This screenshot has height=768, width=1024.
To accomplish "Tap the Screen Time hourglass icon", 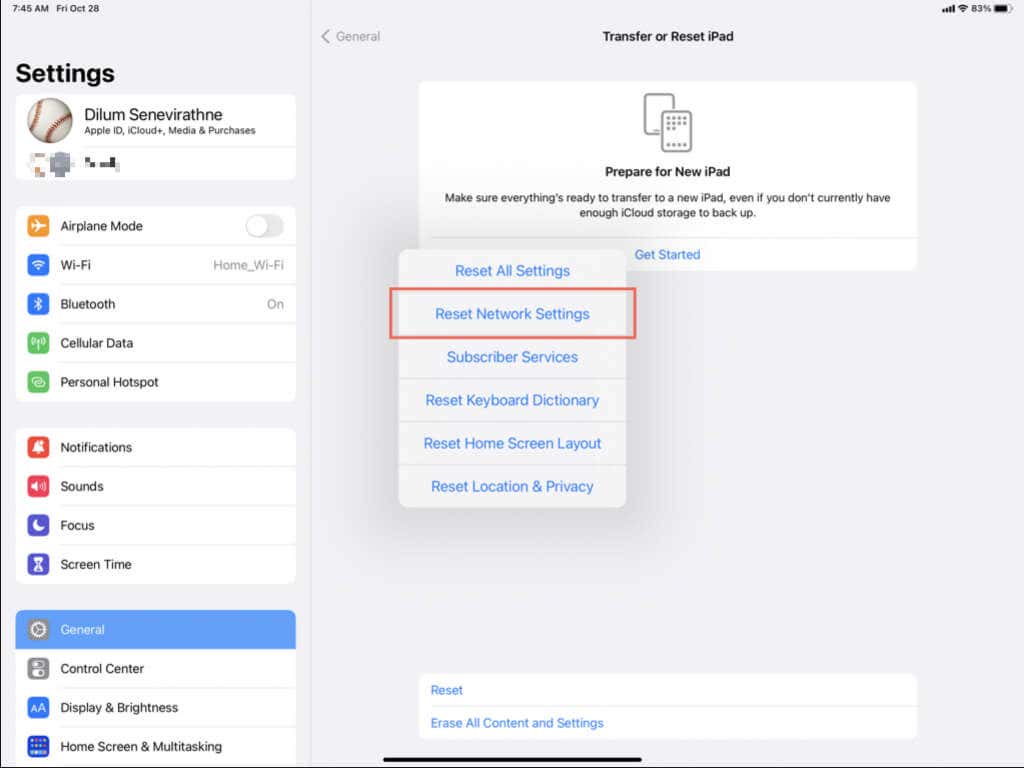I will (x=38, y=564).
